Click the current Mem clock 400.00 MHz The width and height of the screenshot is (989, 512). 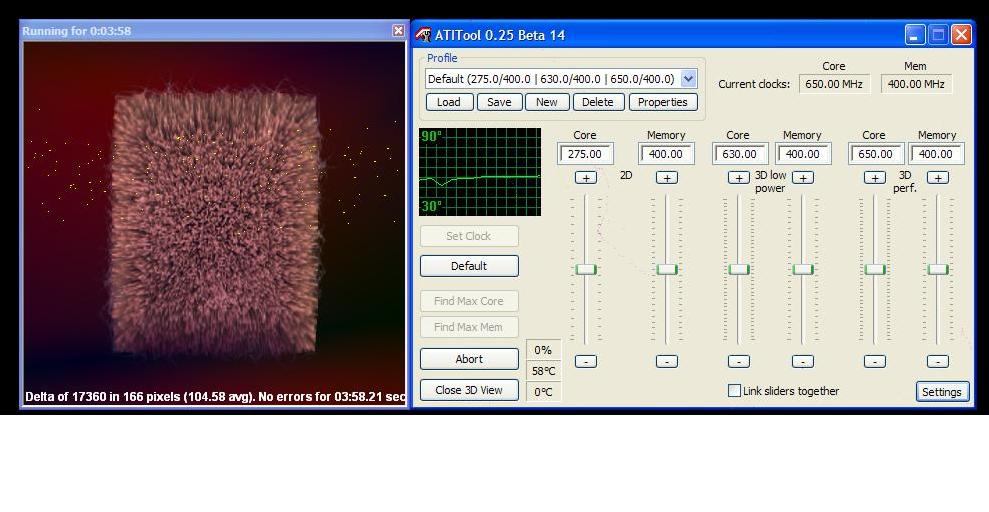pyautogui.click(x=916, y=84)
